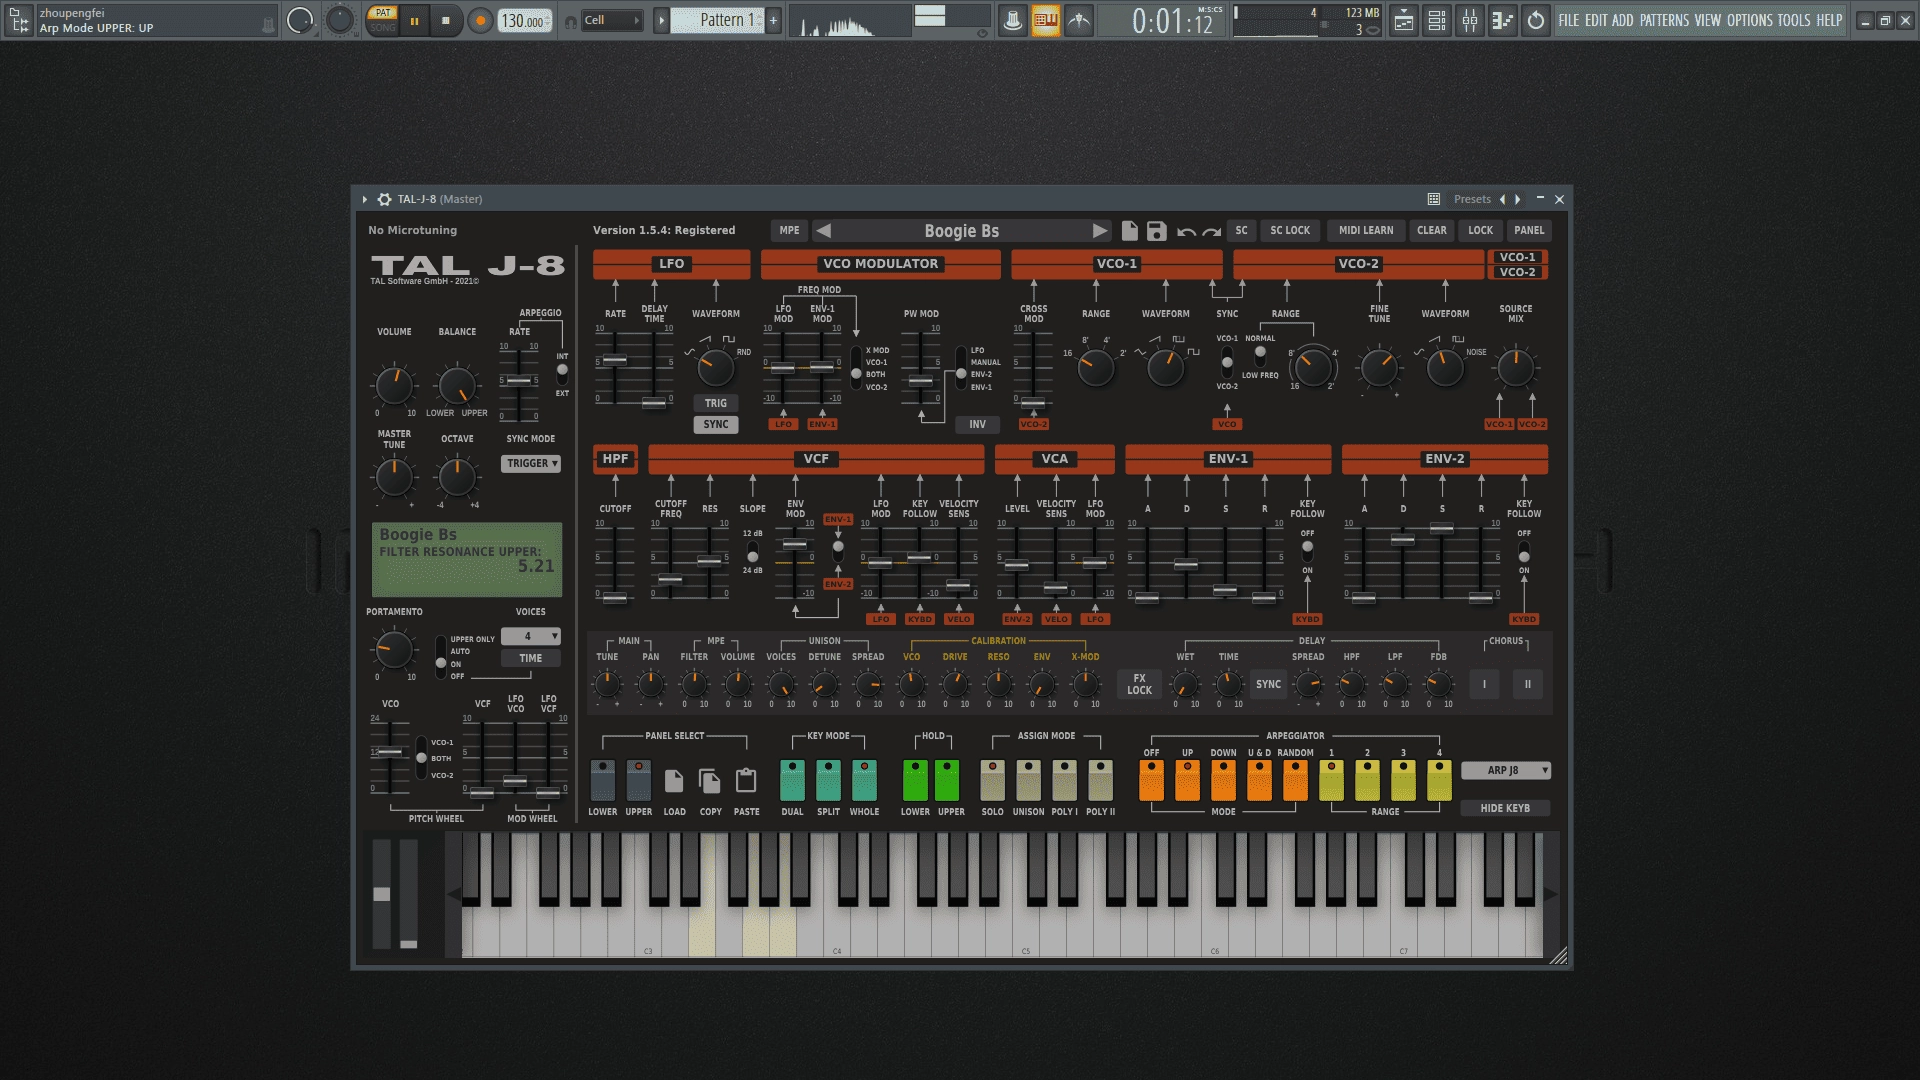Enable Dual key mode
1920x1080 pixels.
pos(792,780)
